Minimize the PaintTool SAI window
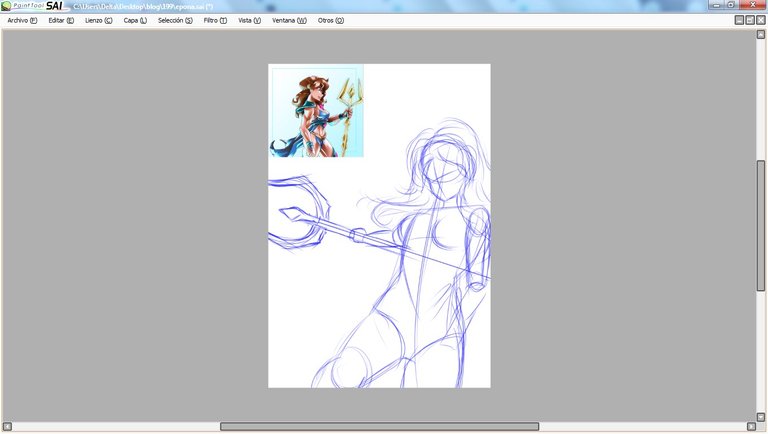The width and height of the screenshot is (768, 434). [717, 5]
